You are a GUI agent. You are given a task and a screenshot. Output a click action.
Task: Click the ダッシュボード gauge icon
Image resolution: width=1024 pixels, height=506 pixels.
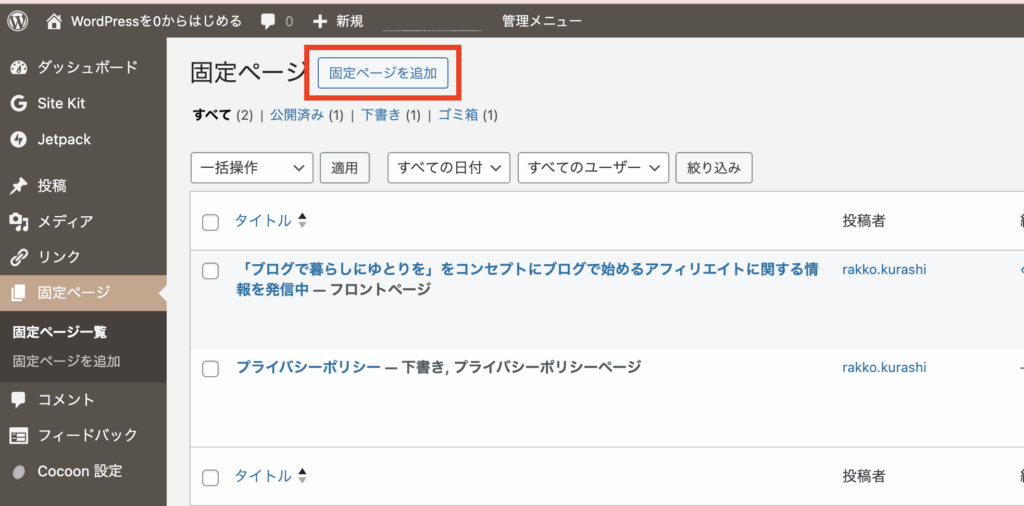click(x=19, y=67)
